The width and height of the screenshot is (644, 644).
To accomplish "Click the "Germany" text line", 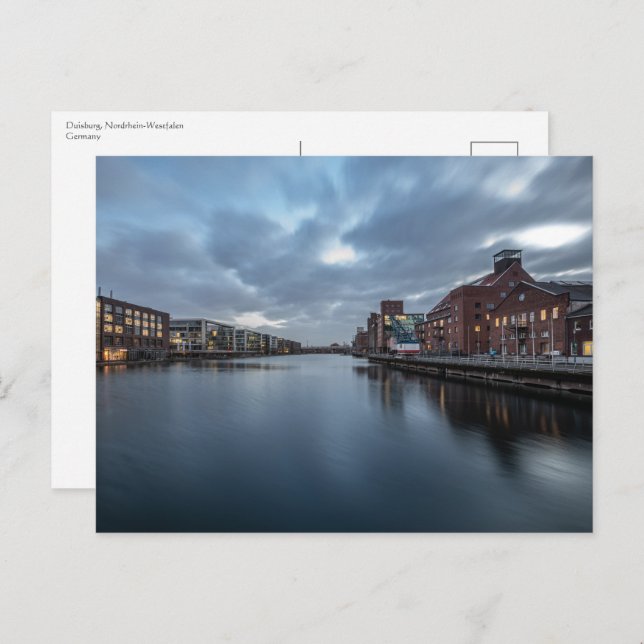I will [x=83, y=136].
